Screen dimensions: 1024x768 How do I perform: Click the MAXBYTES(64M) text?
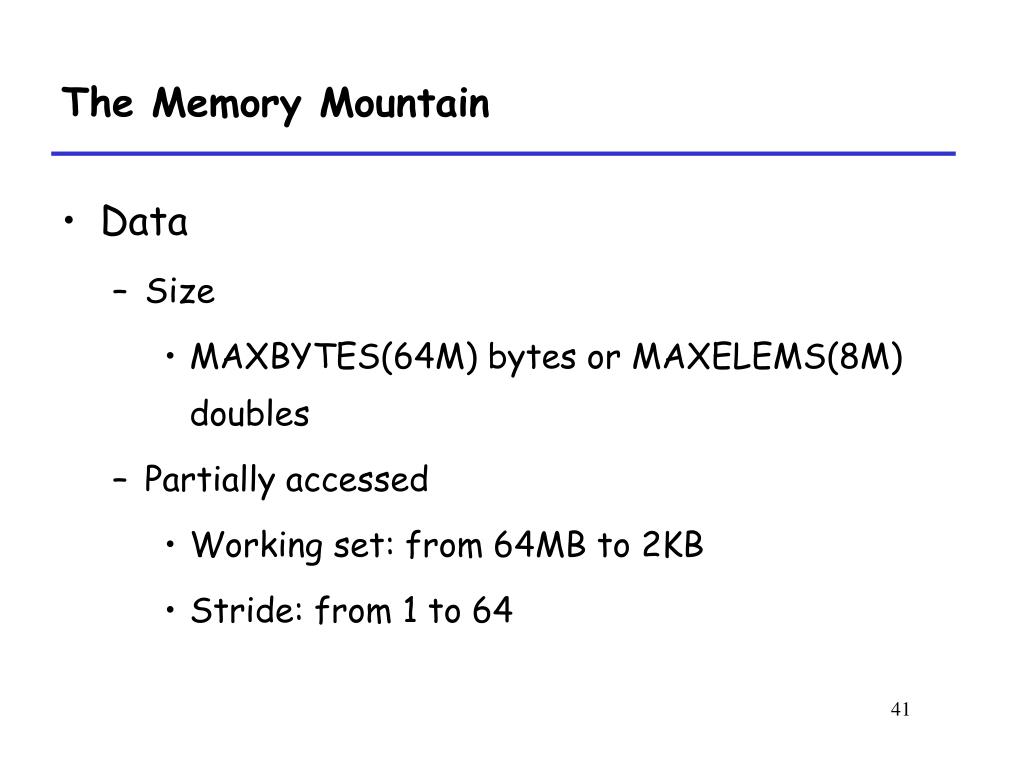[334, 357]
